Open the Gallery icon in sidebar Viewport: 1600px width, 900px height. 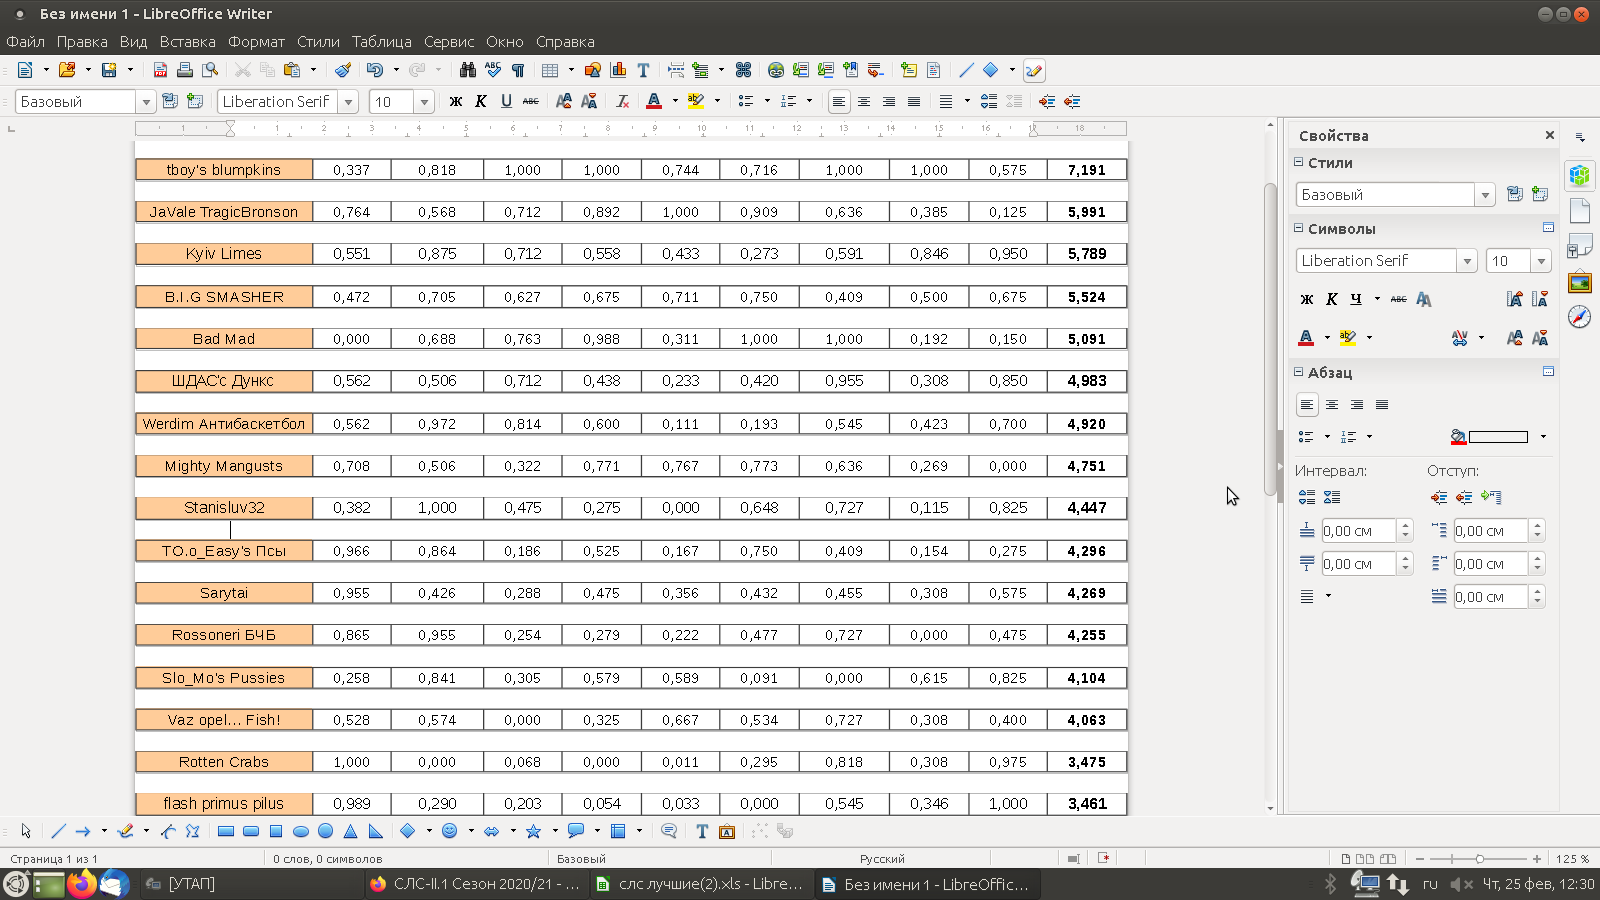coord(1580,282)
